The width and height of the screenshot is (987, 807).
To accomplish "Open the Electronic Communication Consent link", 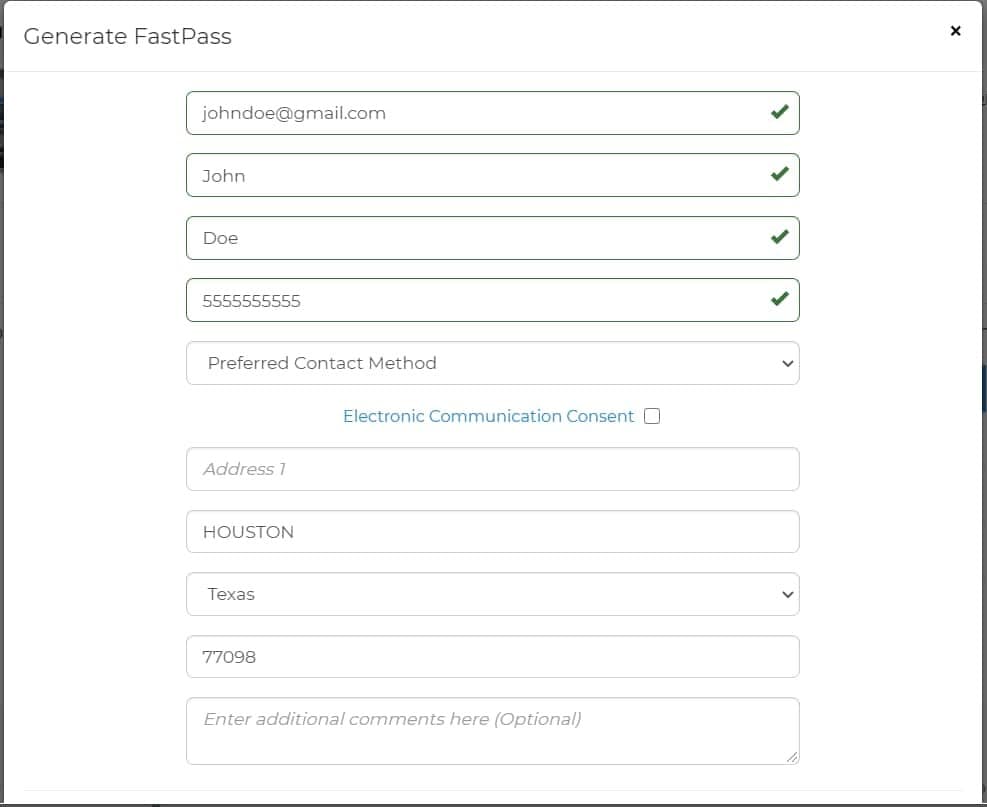I will pyautogui.click(x=488, y=416).
